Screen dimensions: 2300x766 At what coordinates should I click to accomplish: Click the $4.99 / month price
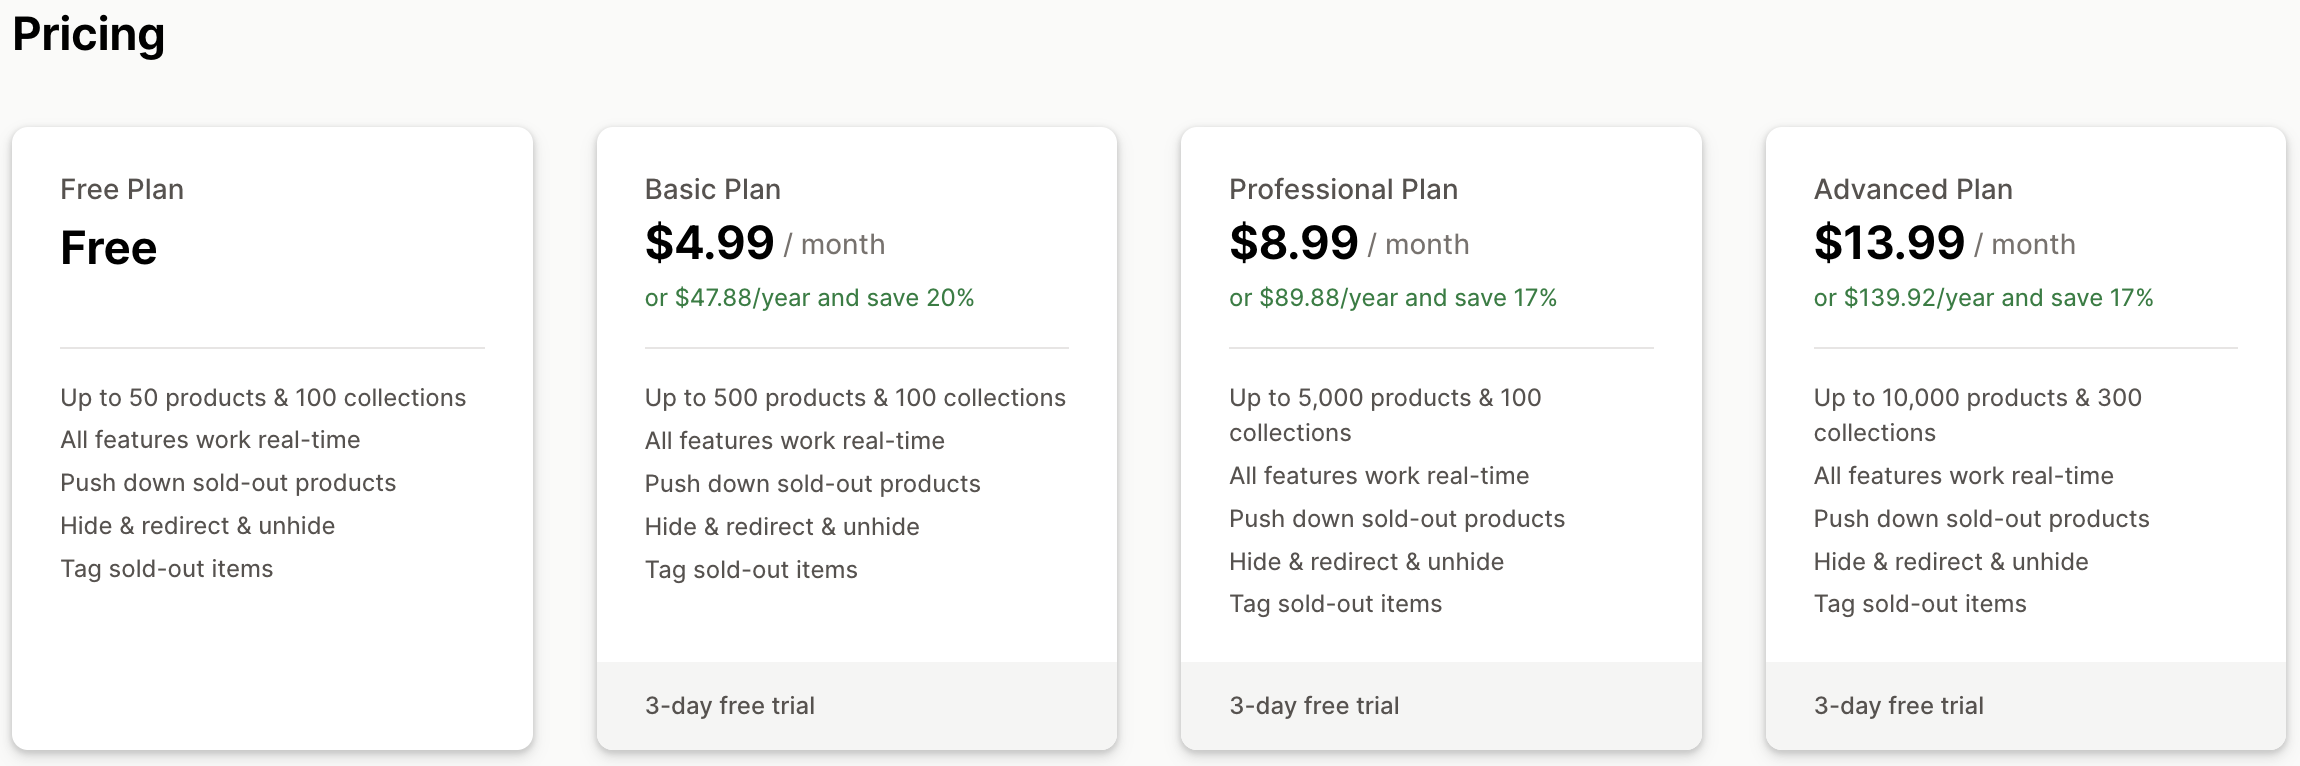click(x=765, y=243)
